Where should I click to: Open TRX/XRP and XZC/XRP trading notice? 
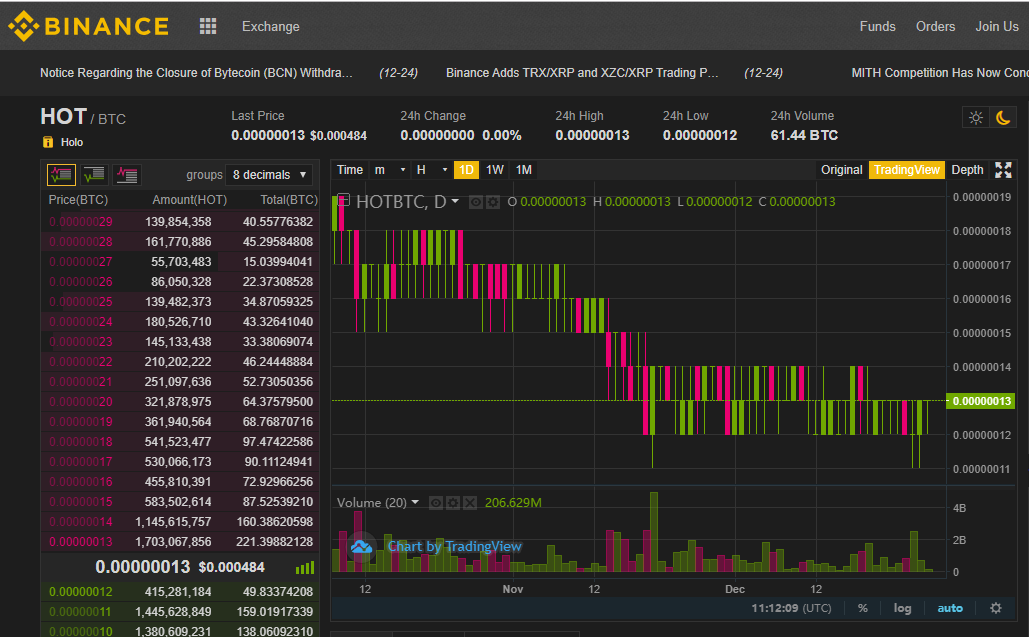click(582, 73)
